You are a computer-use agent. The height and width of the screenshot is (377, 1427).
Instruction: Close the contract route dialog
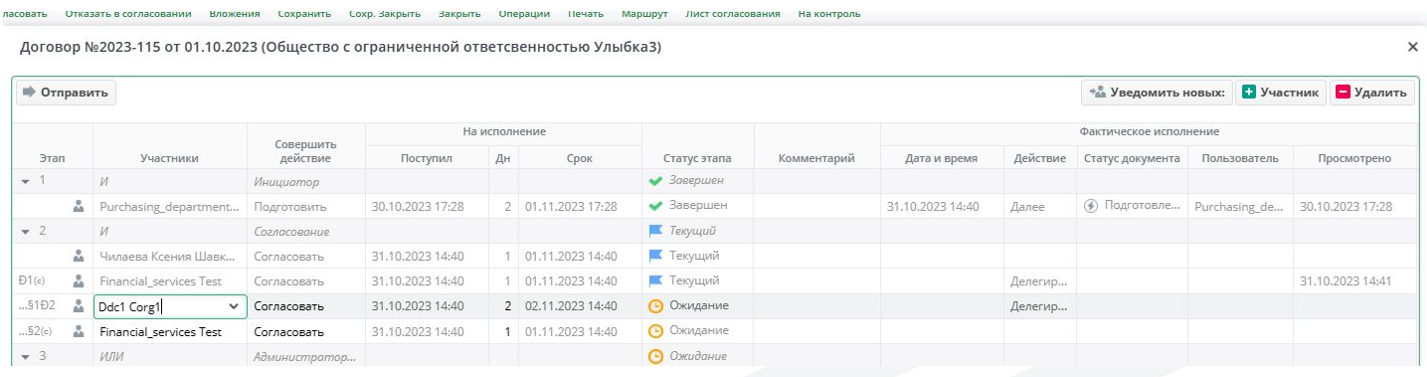(1412, 47)
